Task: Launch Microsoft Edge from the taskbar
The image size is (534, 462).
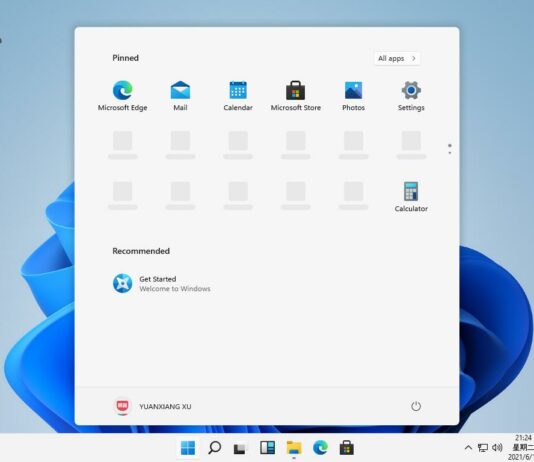Action: coord(320,448)
